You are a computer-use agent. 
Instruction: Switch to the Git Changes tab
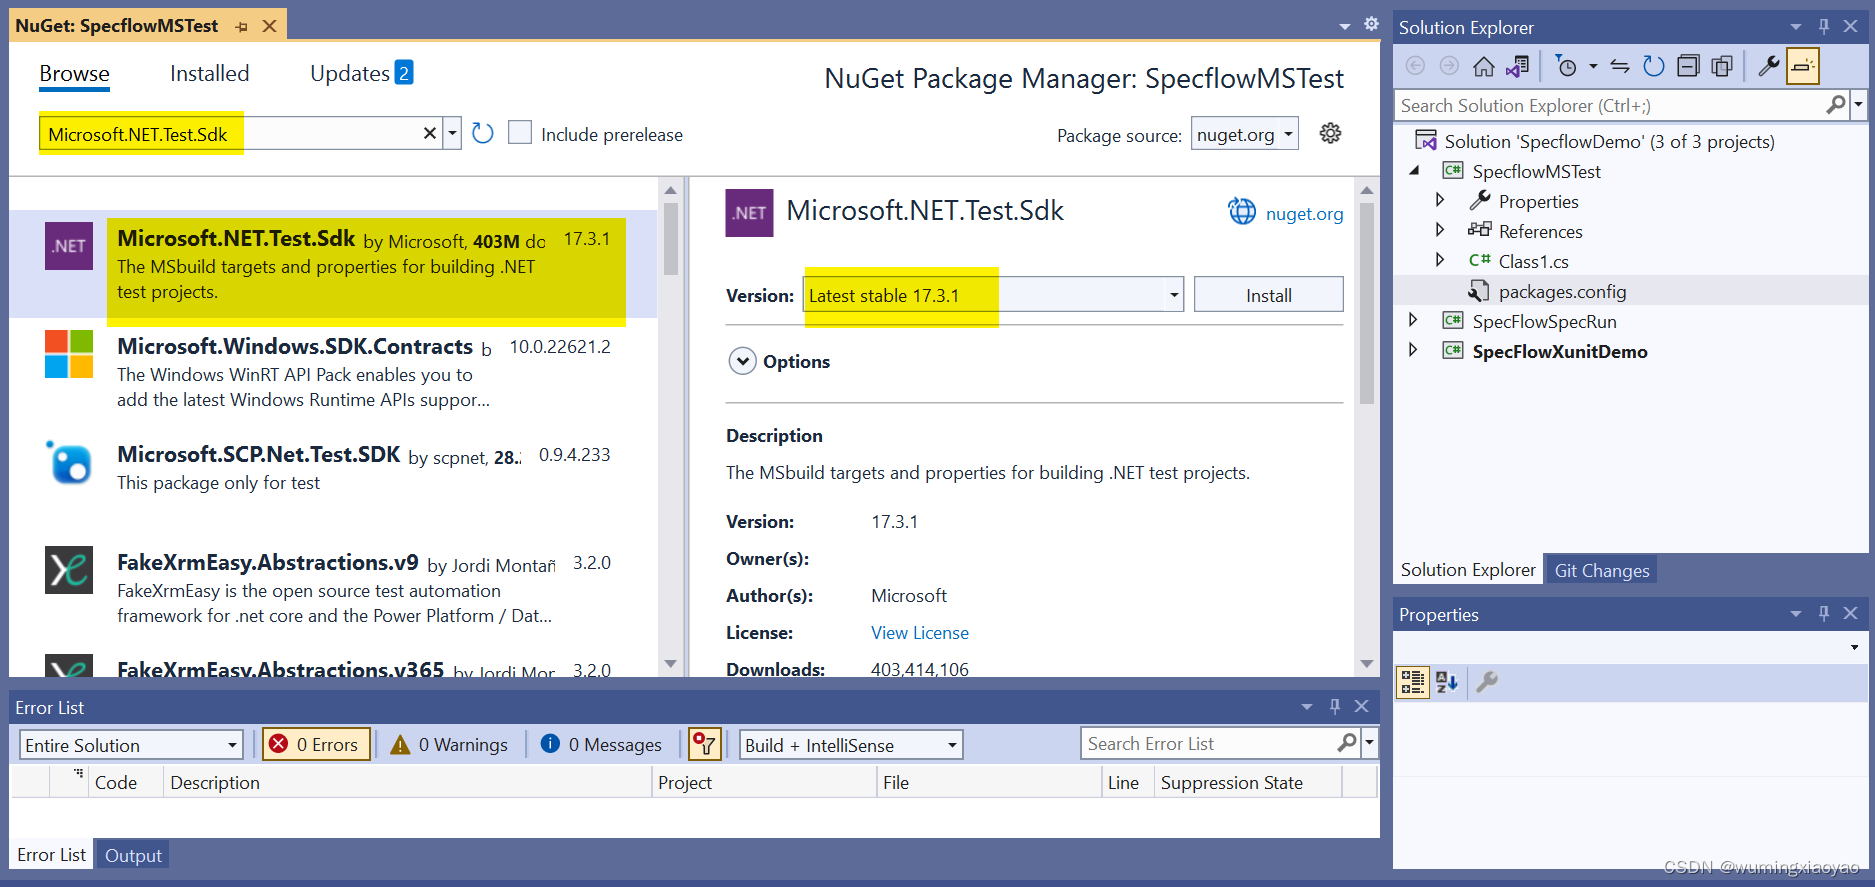point(1601,570)
